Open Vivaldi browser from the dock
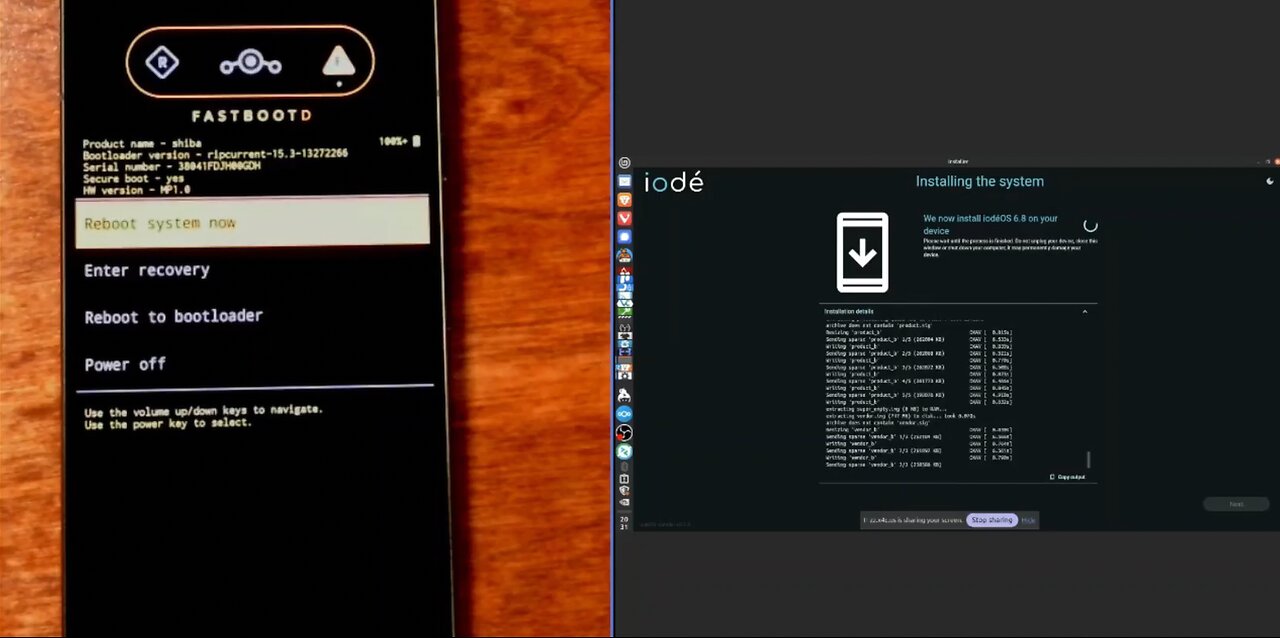The image size is (1280, 638). tap(624, 218)
